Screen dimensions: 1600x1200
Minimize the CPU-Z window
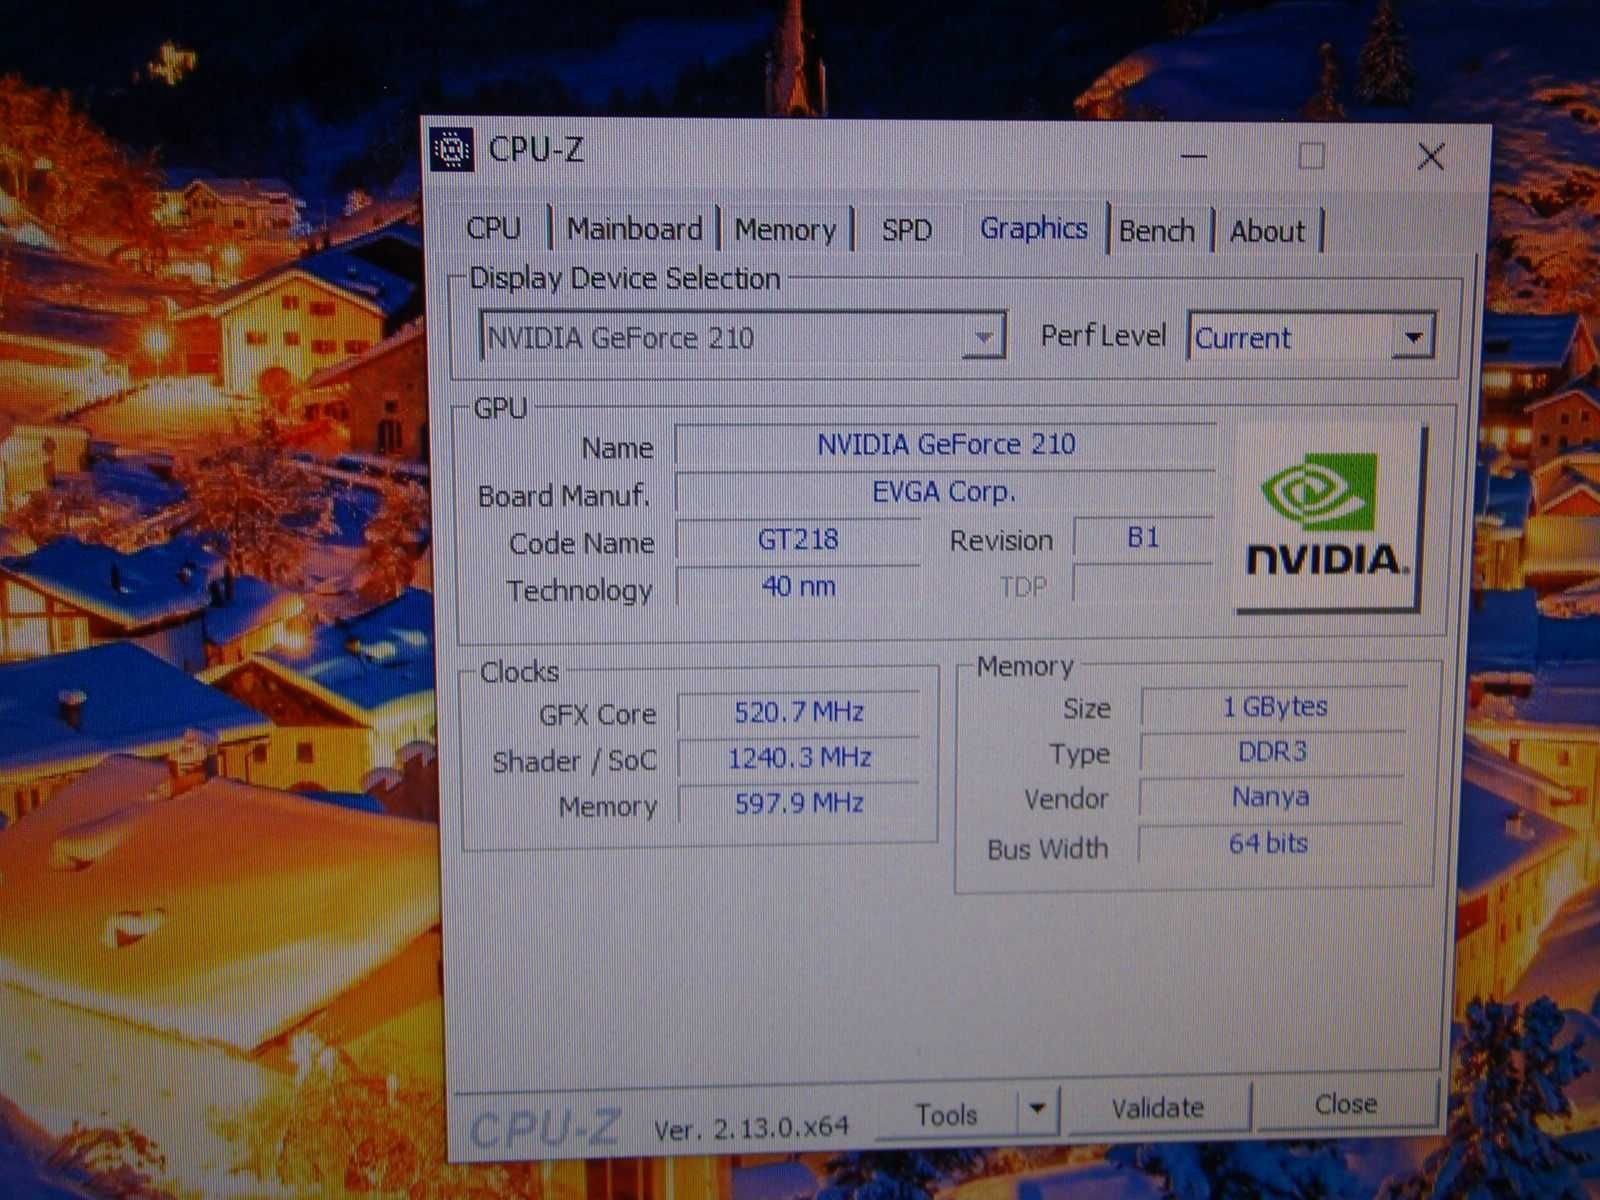1194,156
